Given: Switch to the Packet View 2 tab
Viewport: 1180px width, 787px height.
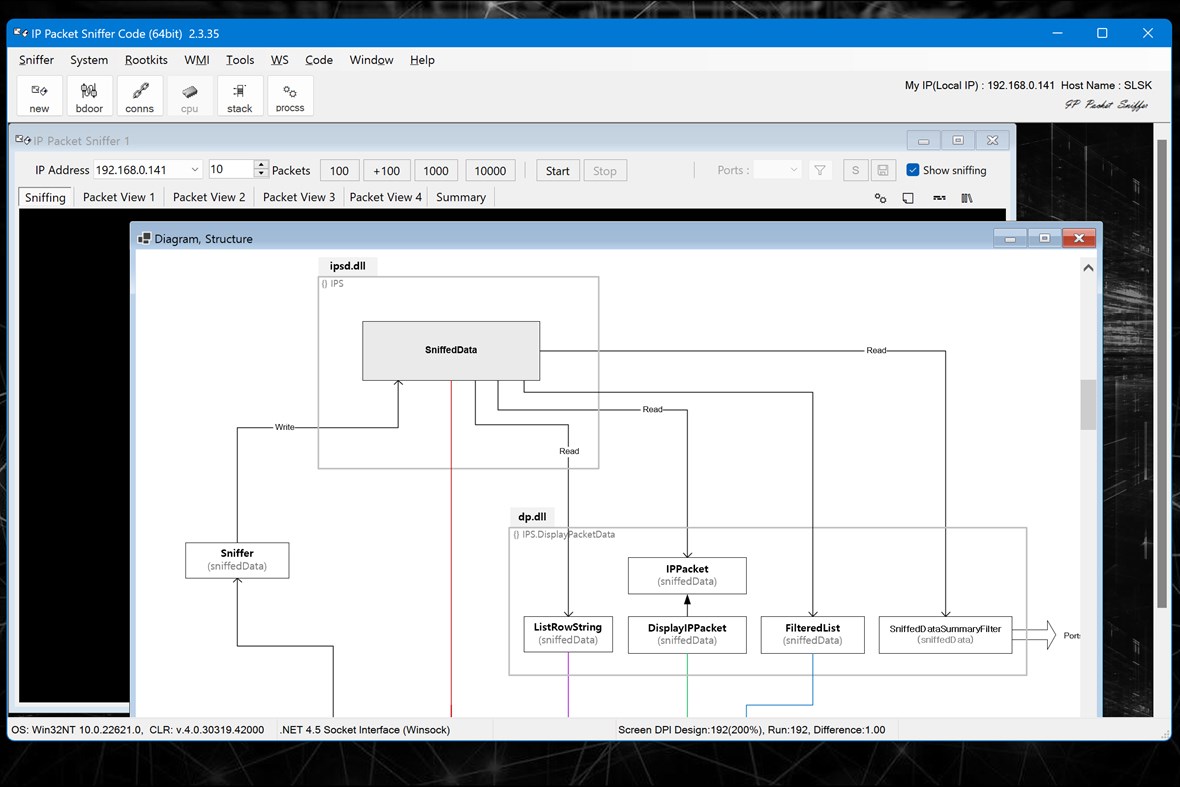Looking at the screenshot, I should [209, 197].
